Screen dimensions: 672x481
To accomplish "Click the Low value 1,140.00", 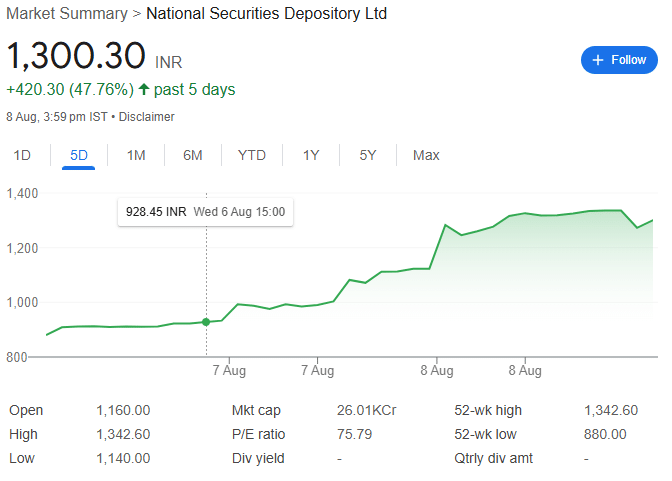I will coord(123,458).
